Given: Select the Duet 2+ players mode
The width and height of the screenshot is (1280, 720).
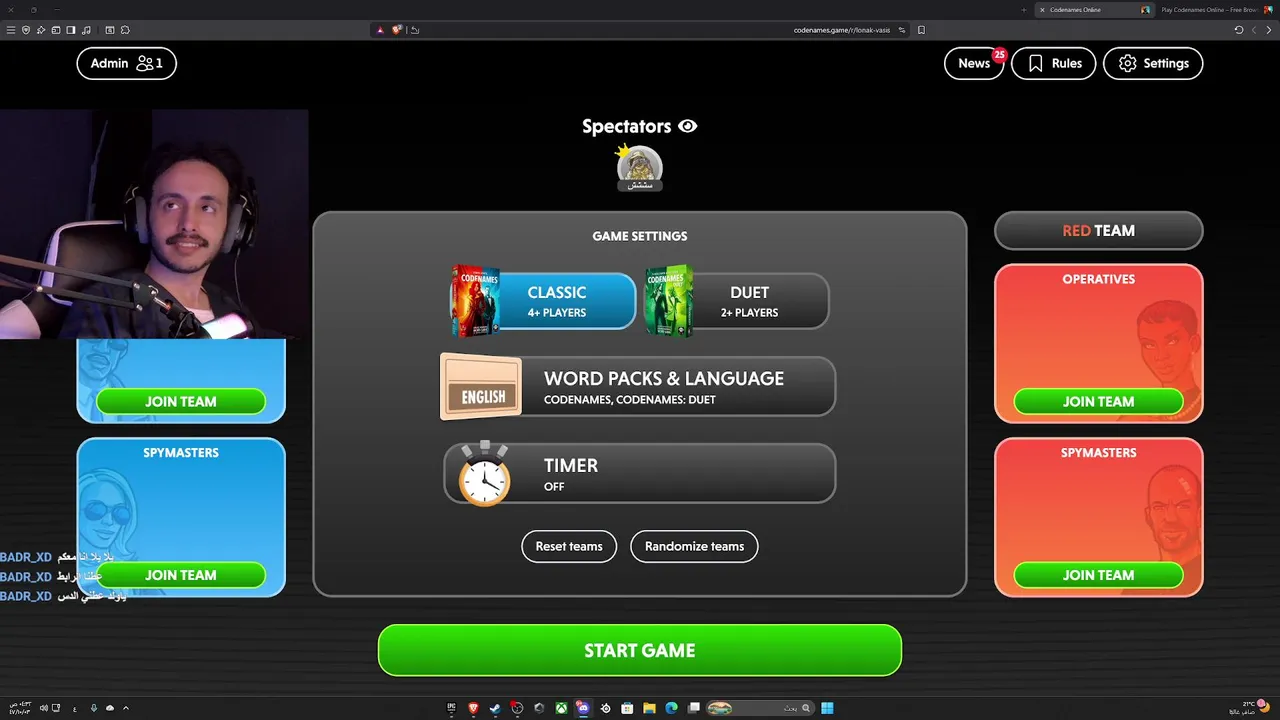Looking at the screenshot, I should click(737, 301).
